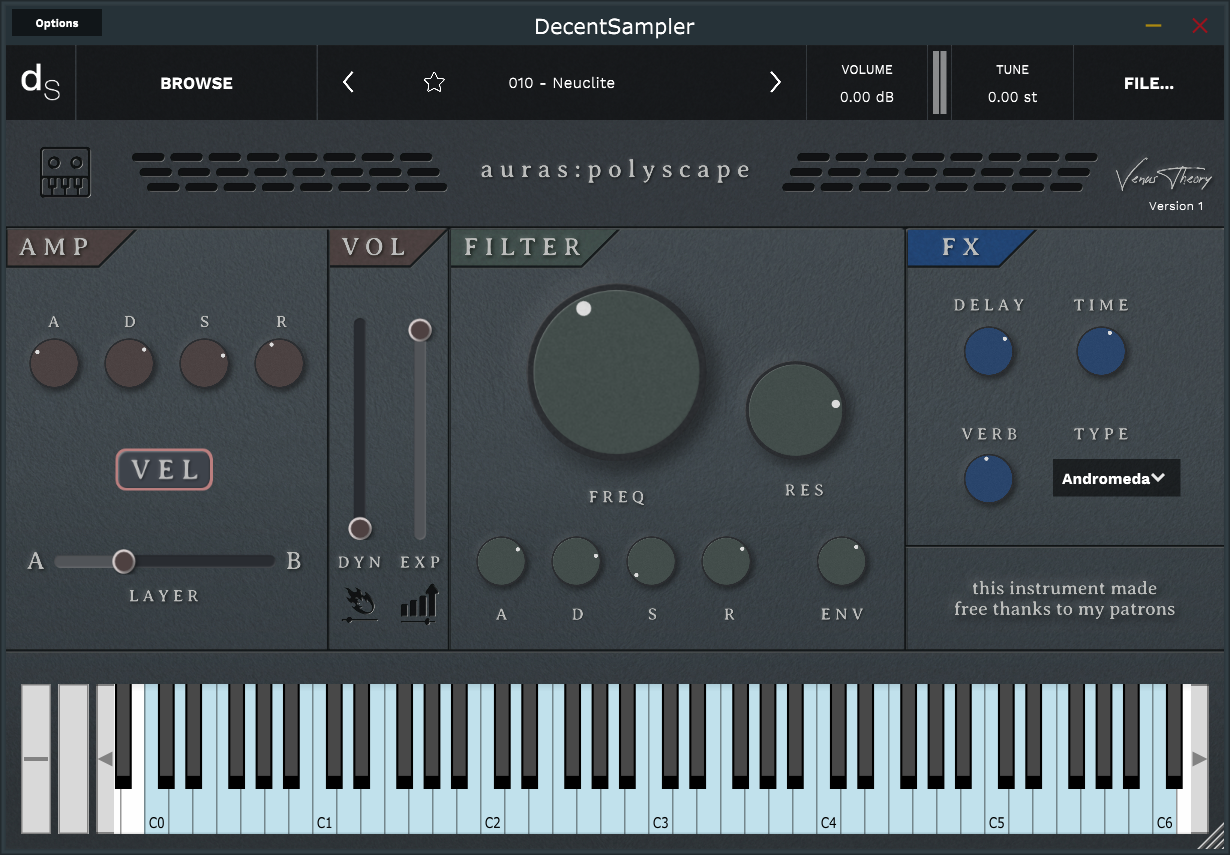Click the DecentSampler dS logo icon
Viewport: 1230px width, 855px height.
click(41, 83)
